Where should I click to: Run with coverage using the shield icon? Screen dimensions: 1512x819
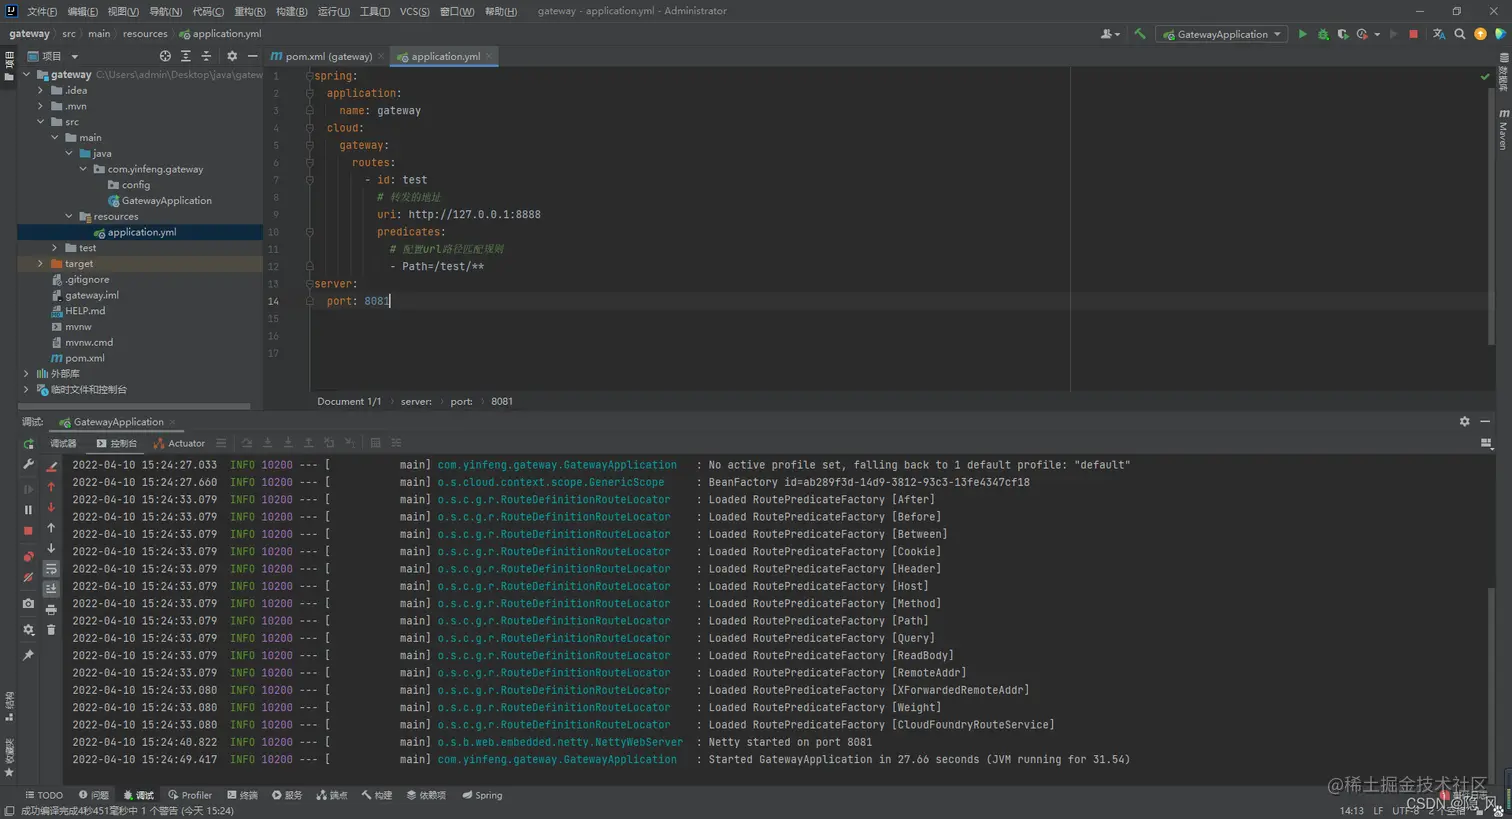point(1343,34)
